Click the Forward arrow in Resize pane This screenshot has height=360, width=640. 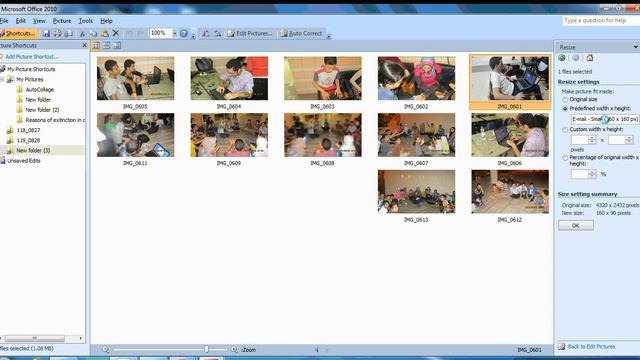pos(576,58)
